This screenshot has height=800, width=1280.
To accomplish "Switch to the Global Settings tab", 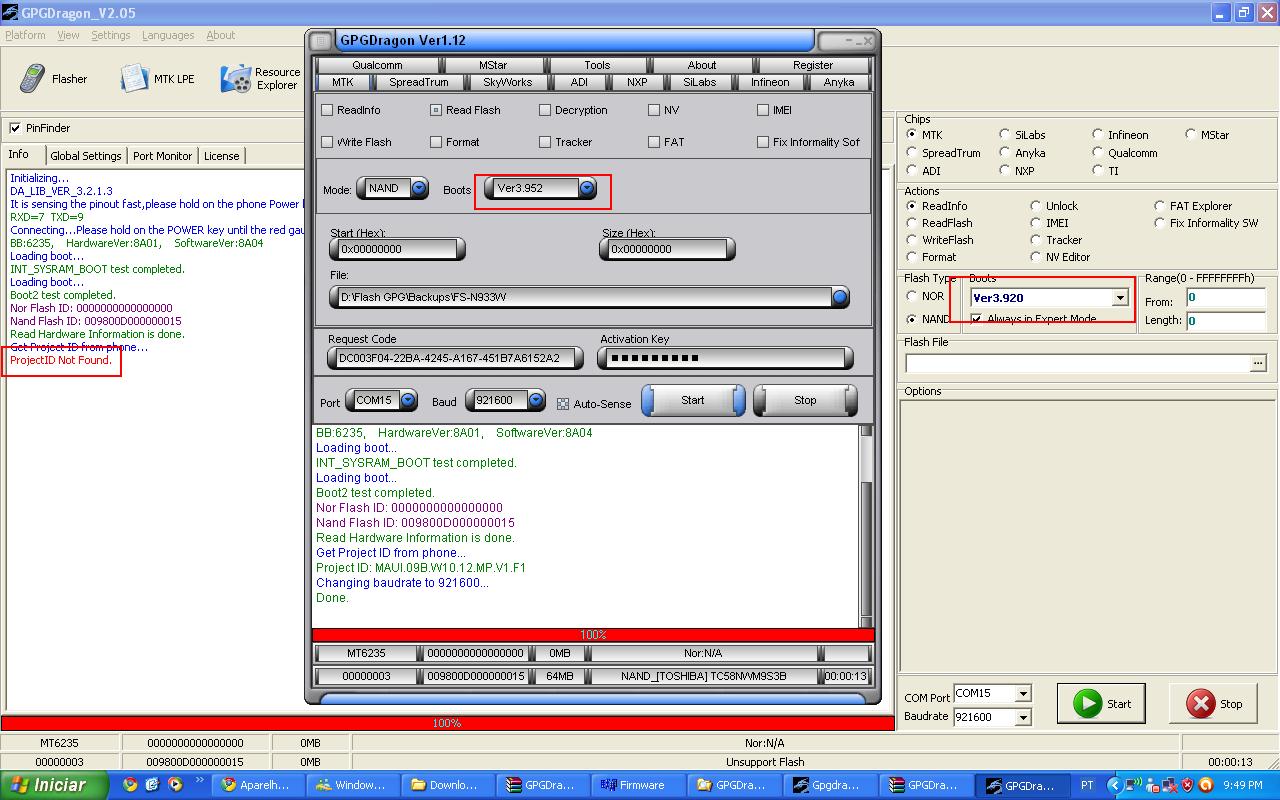I will click(86, 156).
